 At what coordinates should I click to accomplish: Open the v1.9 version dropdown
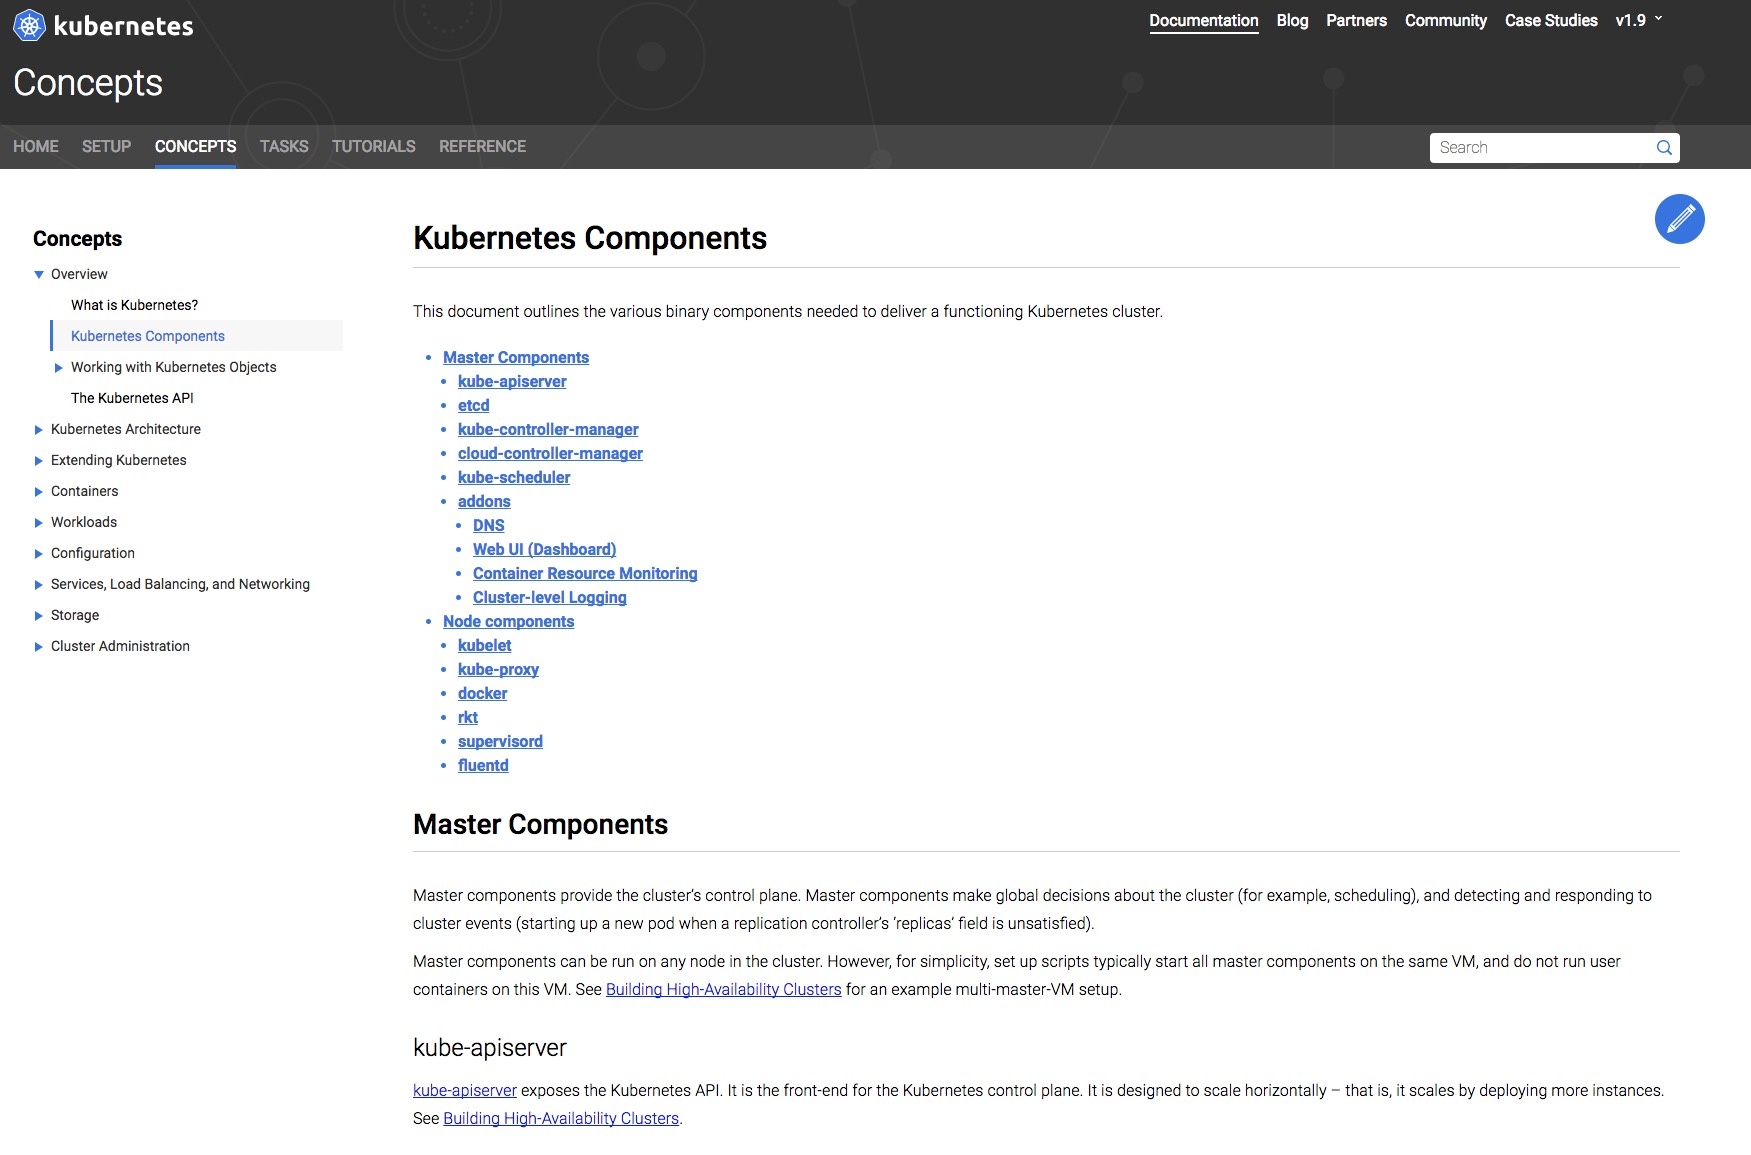(x=1638, y=20)
